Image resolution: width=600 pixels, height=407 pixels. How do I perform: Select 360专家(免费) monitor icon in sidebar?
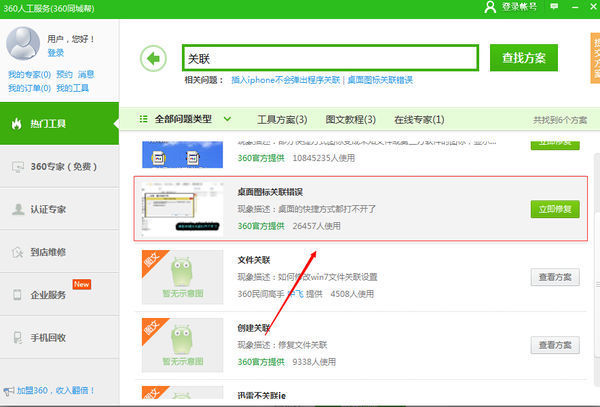coord(16,167)
